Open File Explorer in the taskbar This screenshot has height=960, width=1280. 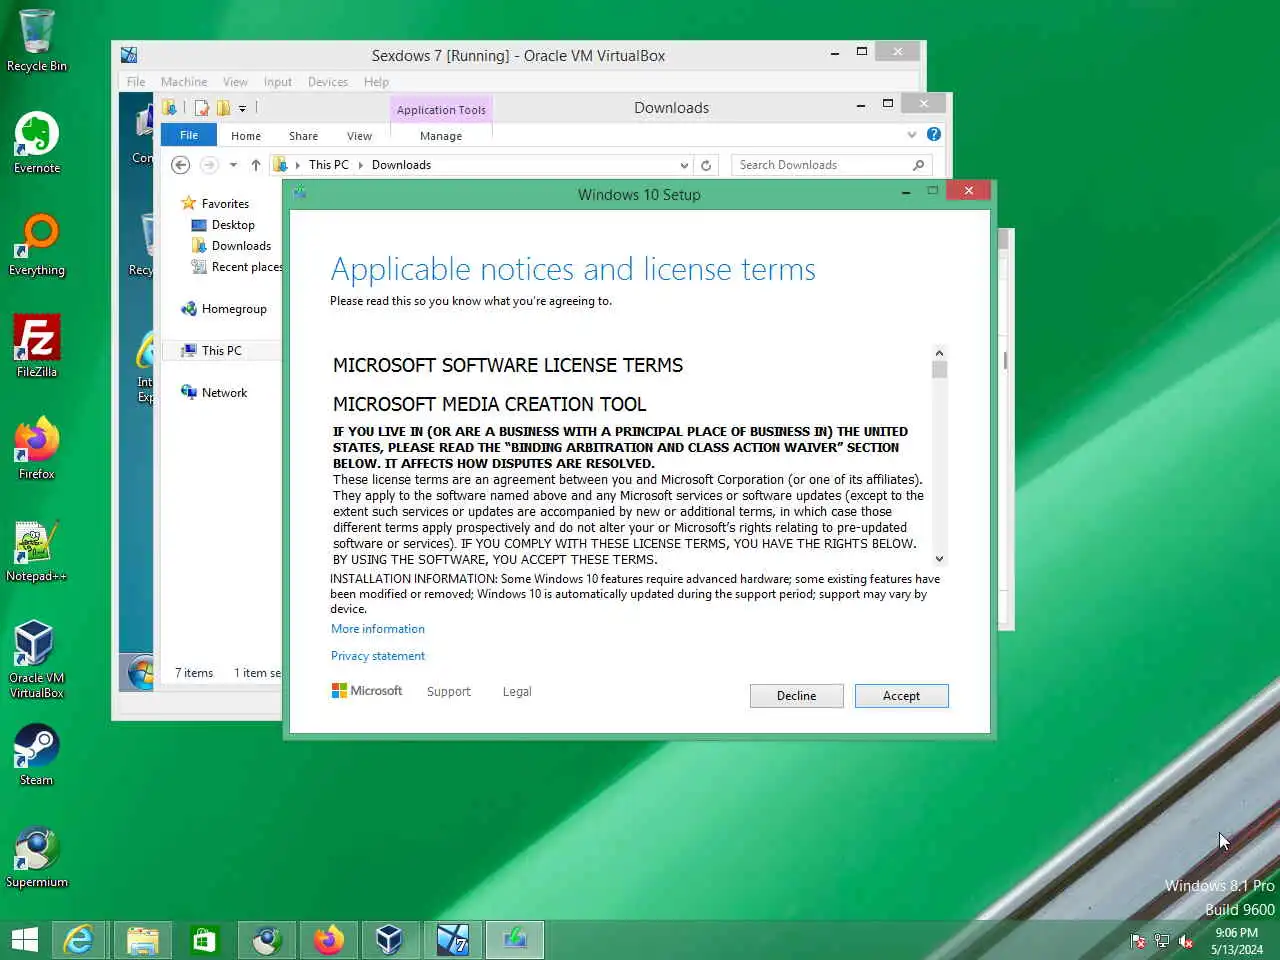pos(143,940)
